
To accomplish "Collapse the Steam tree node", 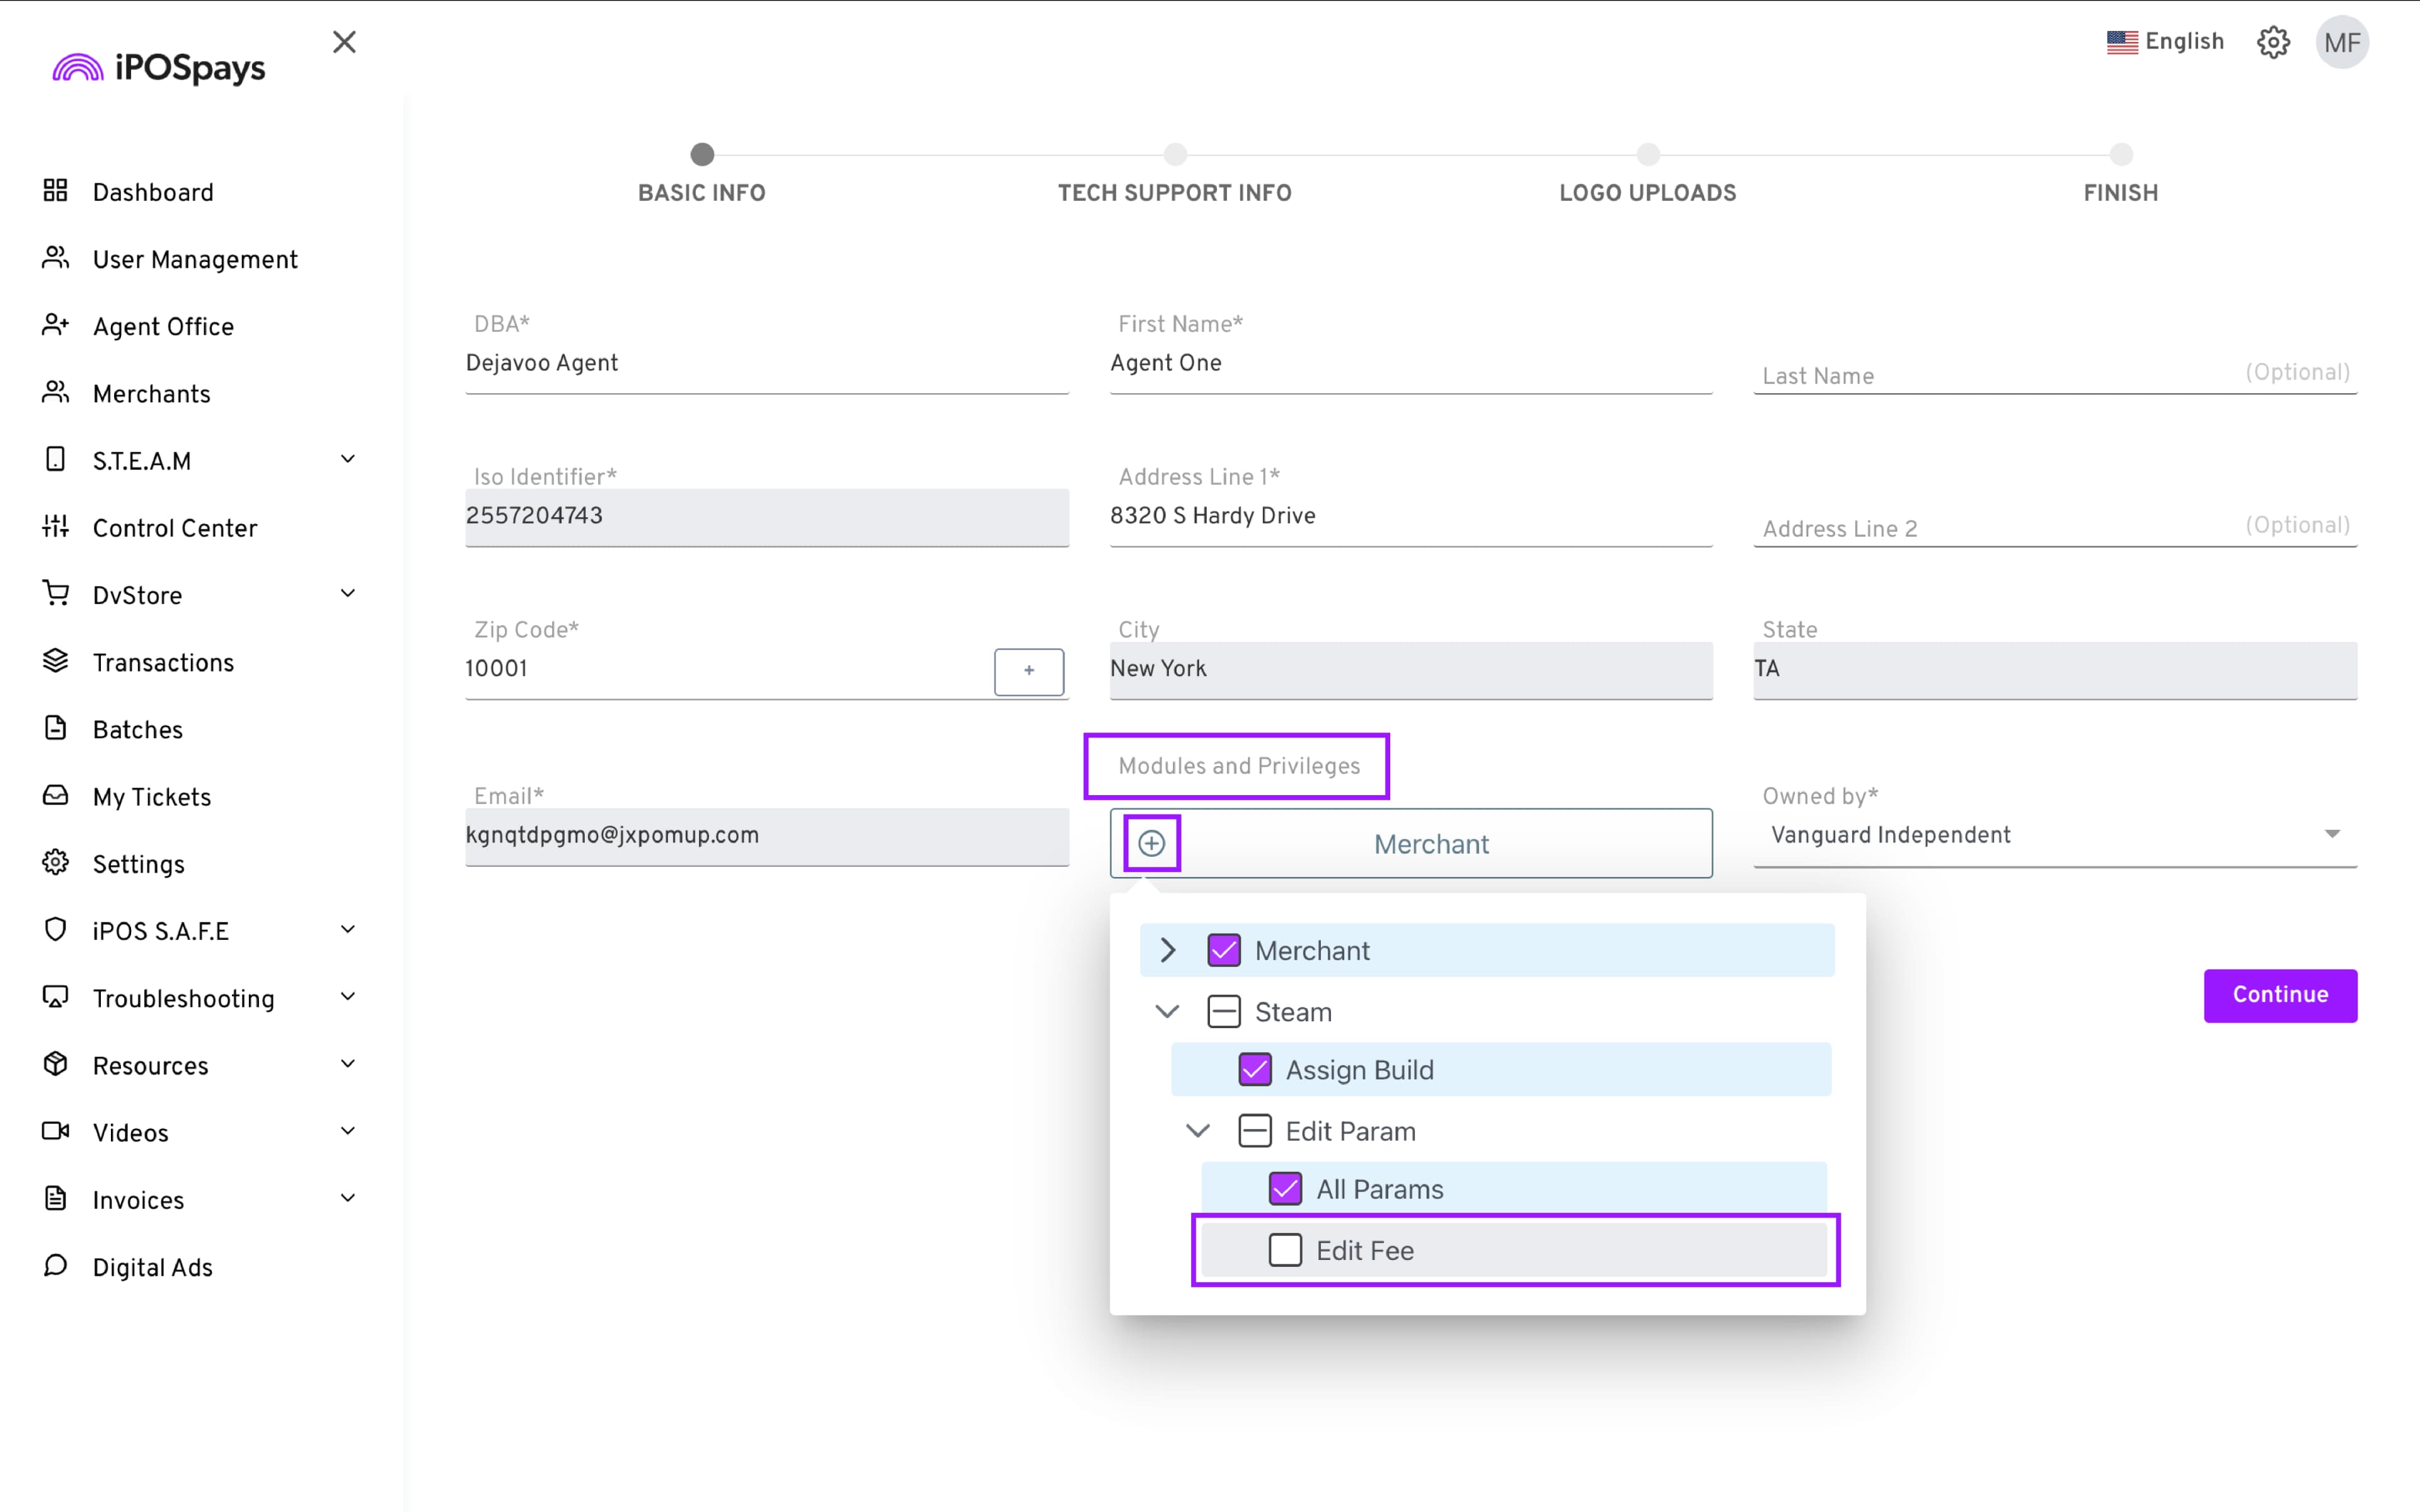I will tap(1167, 1011).
